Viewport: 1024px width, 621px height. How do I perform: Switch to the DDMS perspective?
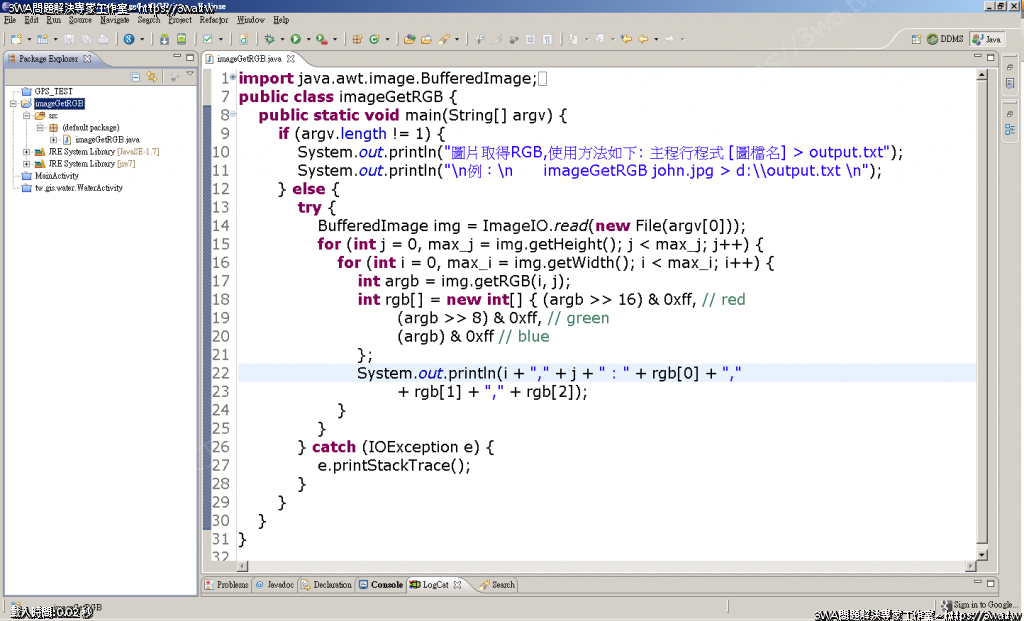click(945, 39)
